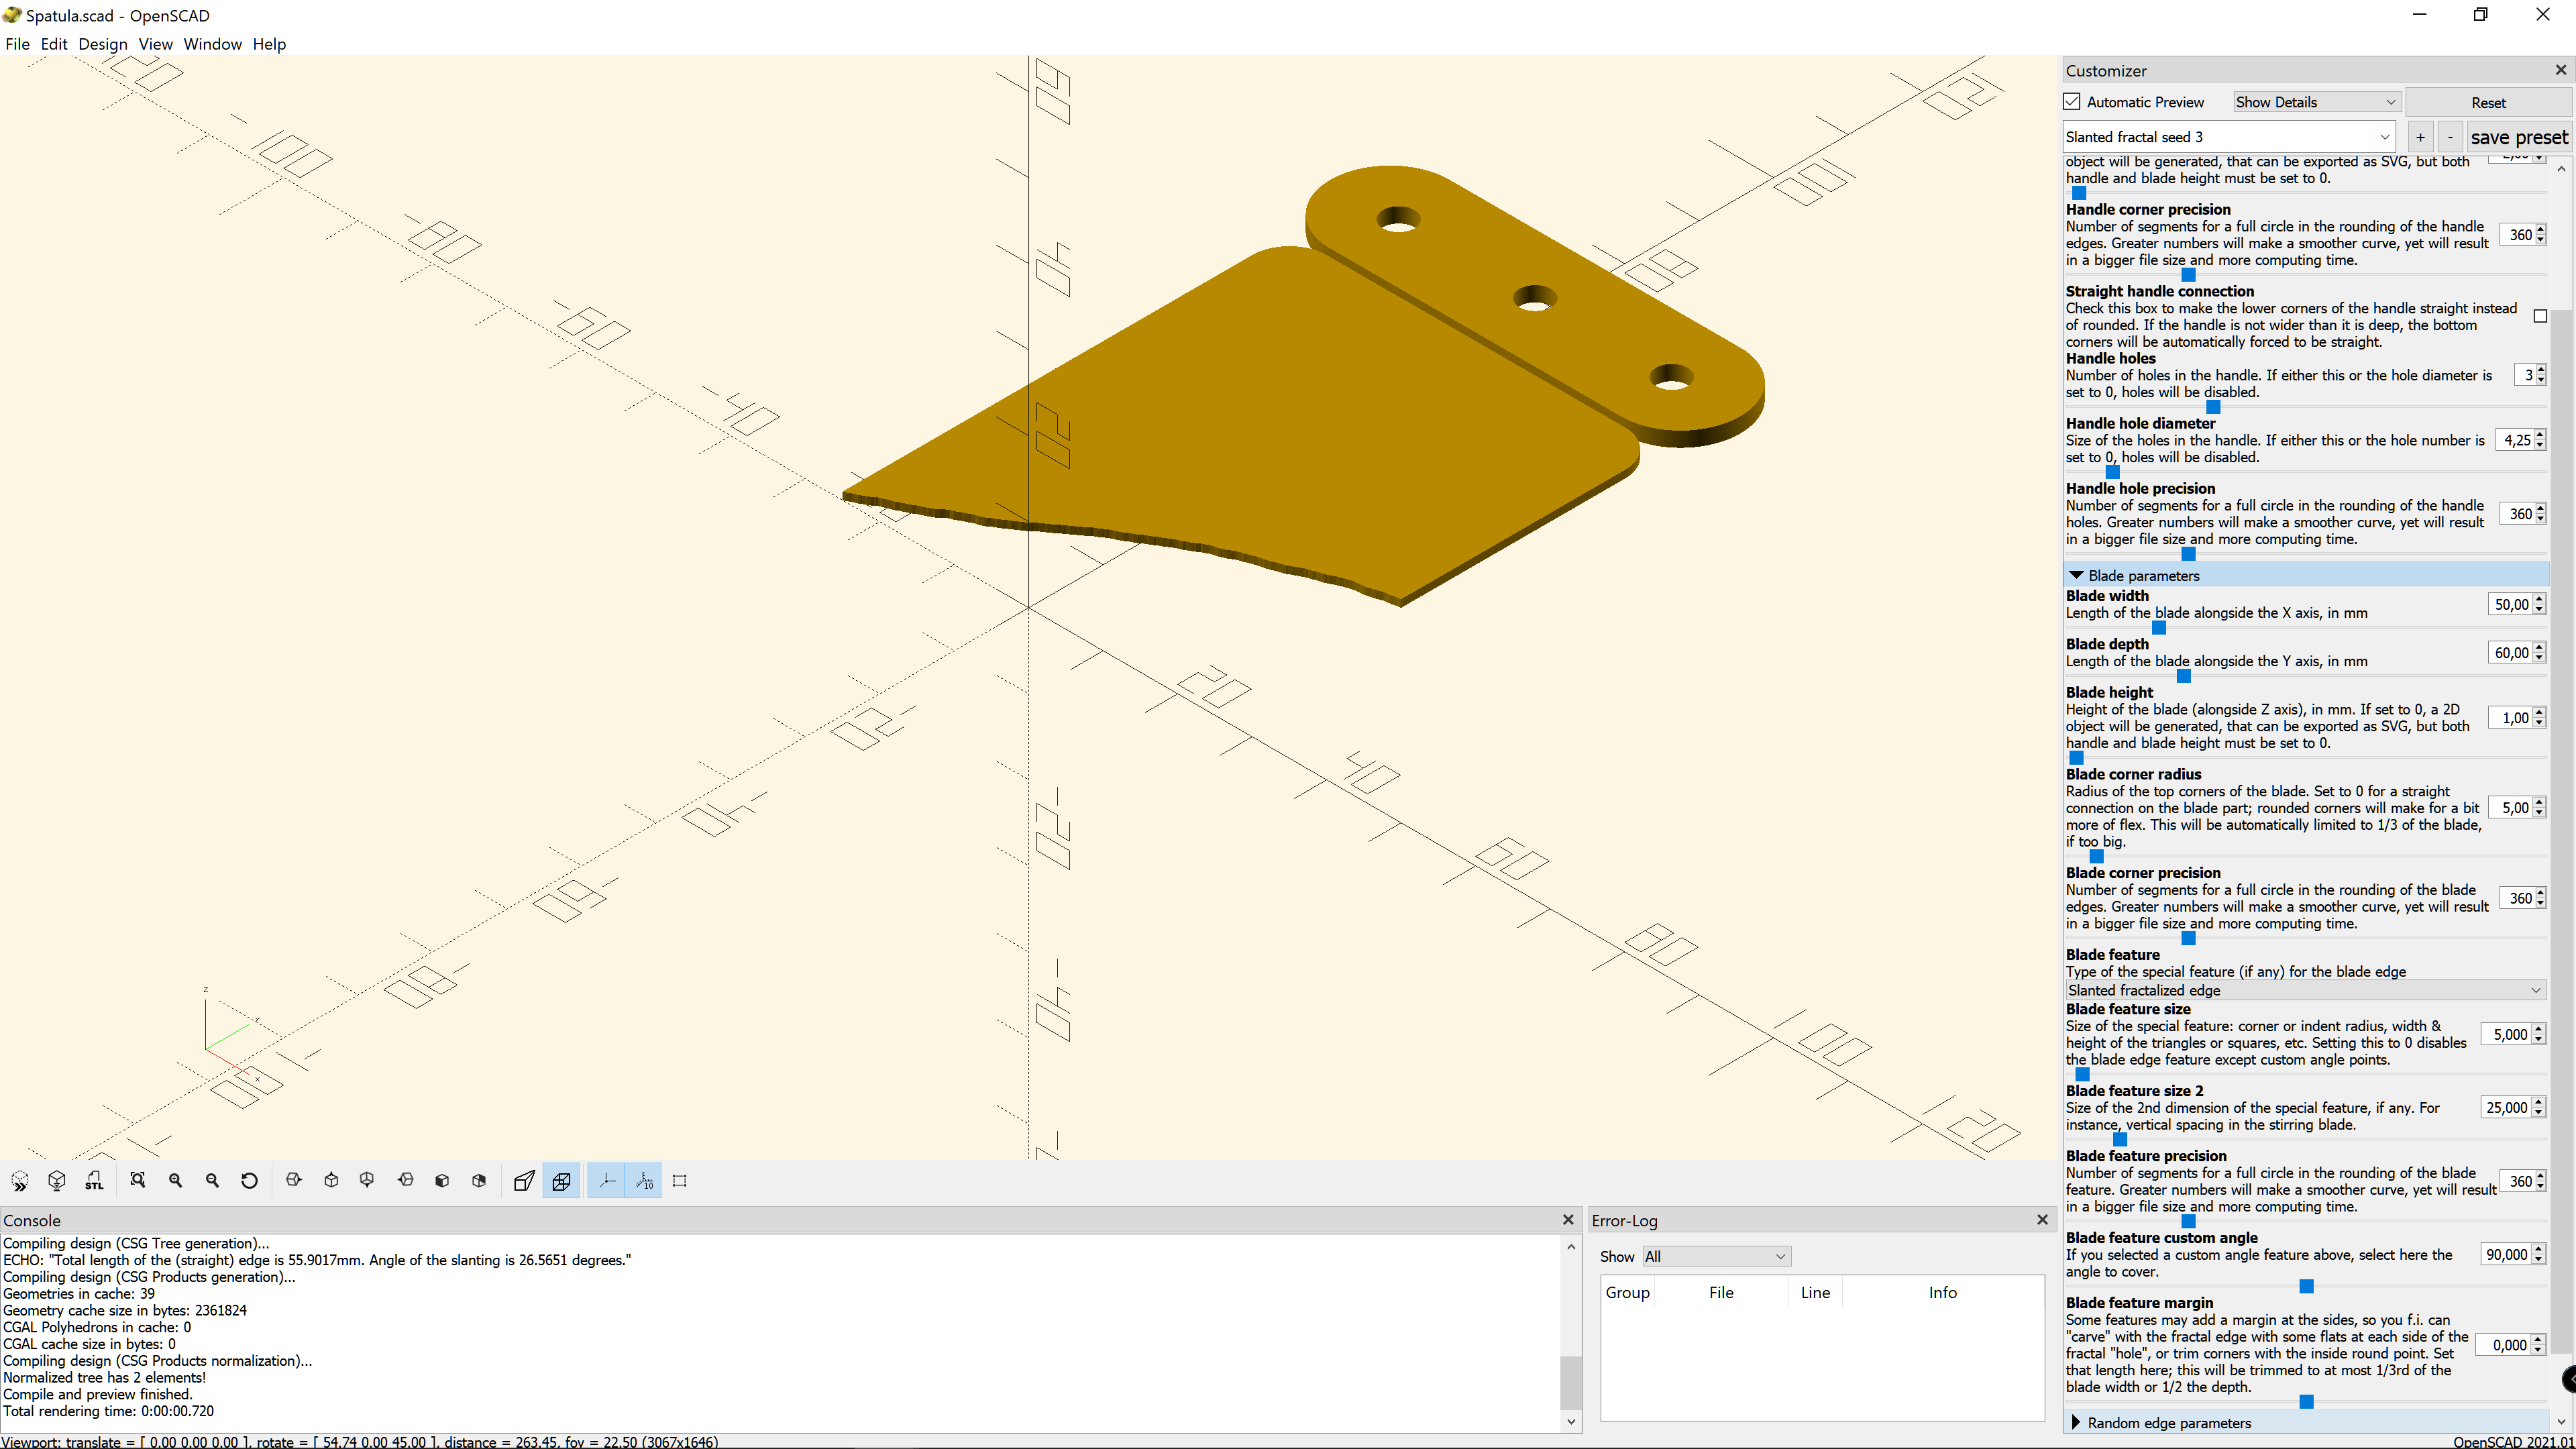Add a preset with the plus button
This screenshot has height=1449, width=2576.
pos(2420,137)
